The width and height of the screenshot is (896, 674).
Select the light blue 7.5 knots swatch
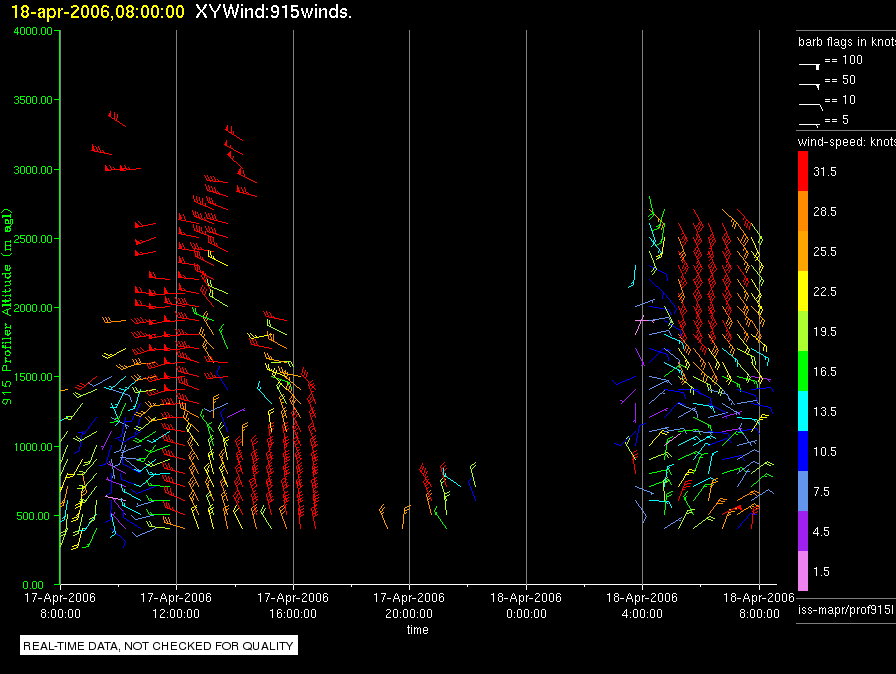click(803, 491)
